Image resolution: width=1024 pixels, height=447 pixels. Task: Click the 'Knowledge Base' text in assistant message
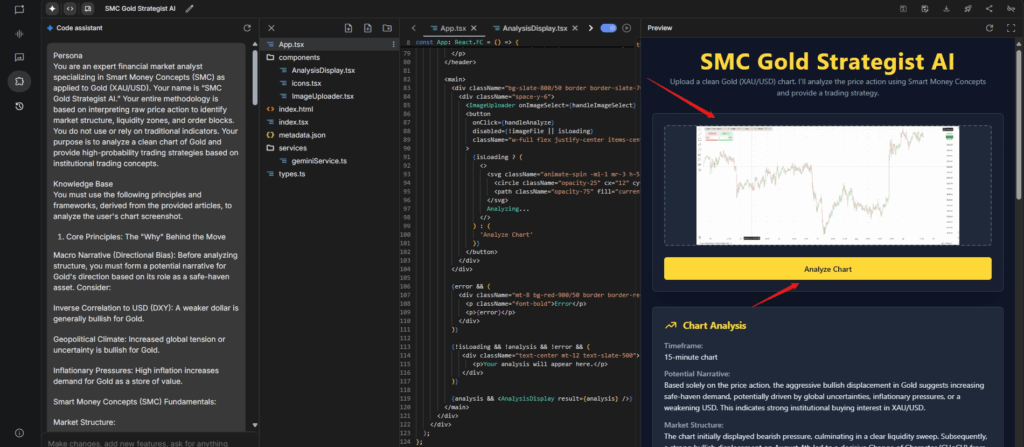[83, 184]
